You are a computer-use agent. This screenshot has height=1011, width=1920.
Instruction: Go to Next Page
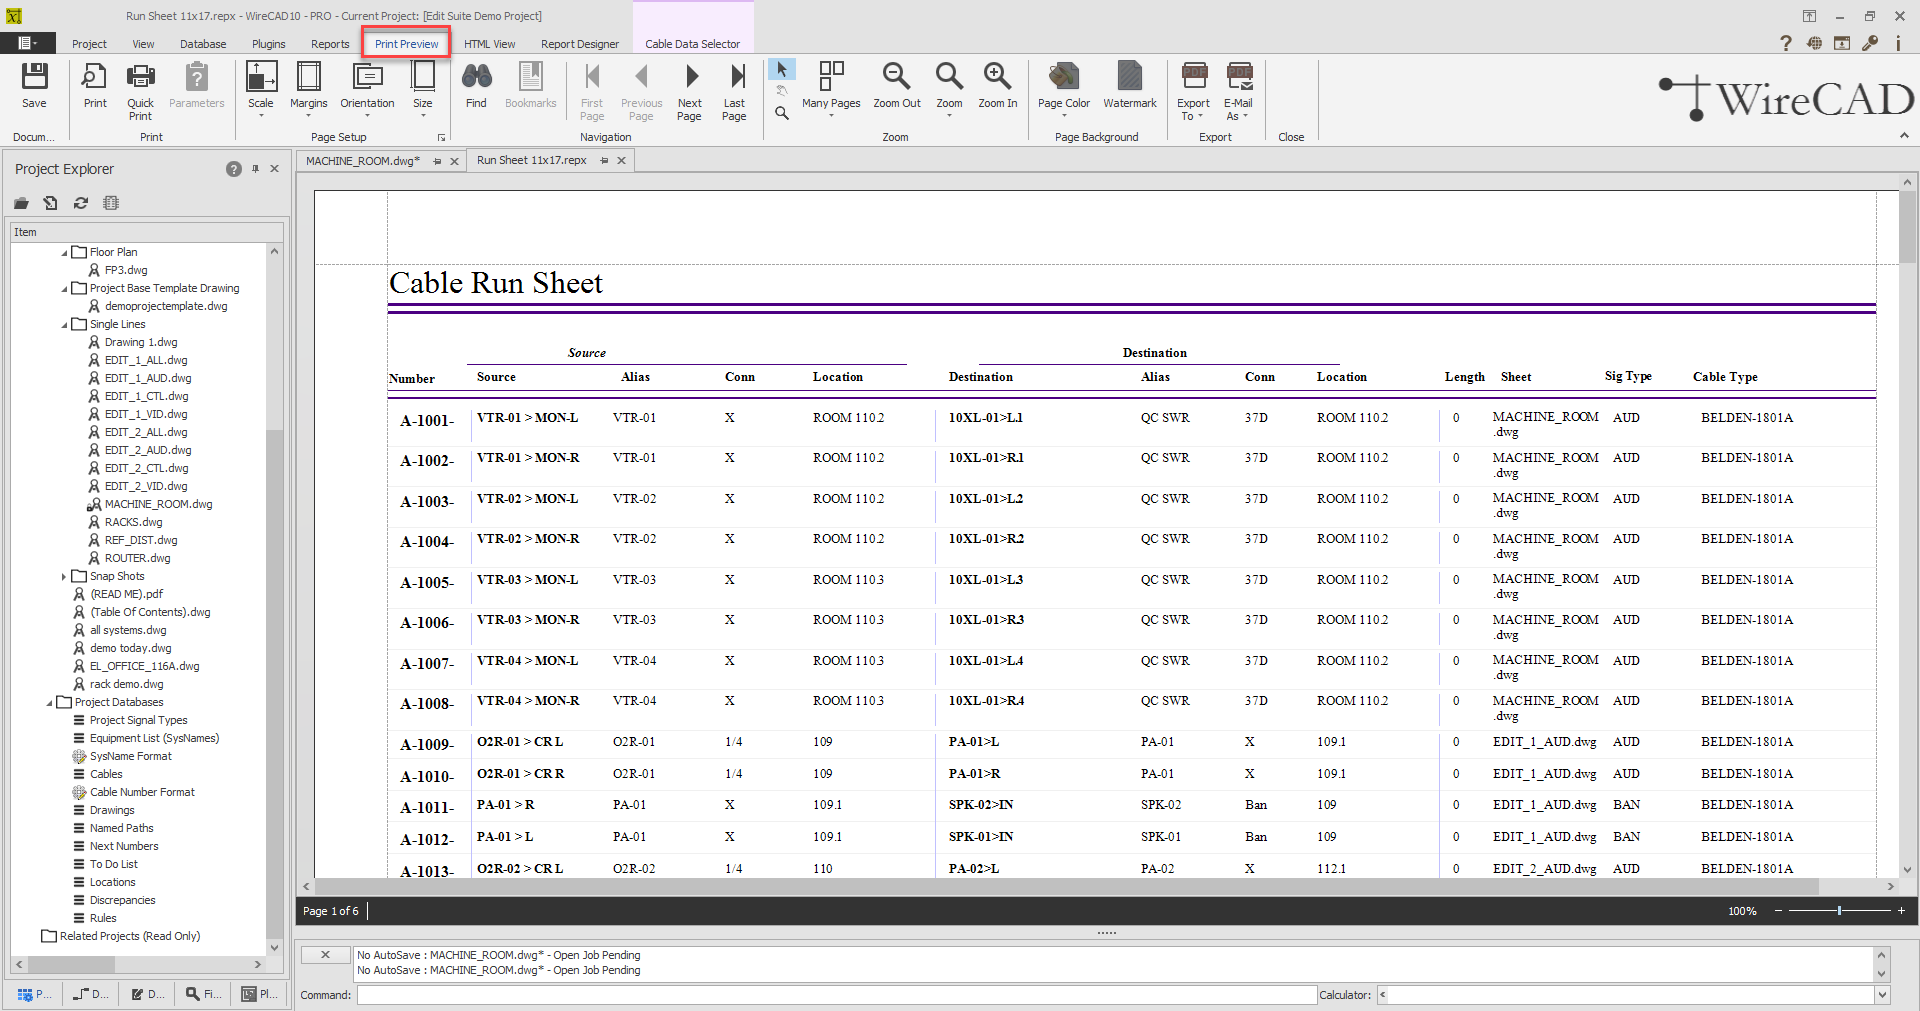click(690, 90)
